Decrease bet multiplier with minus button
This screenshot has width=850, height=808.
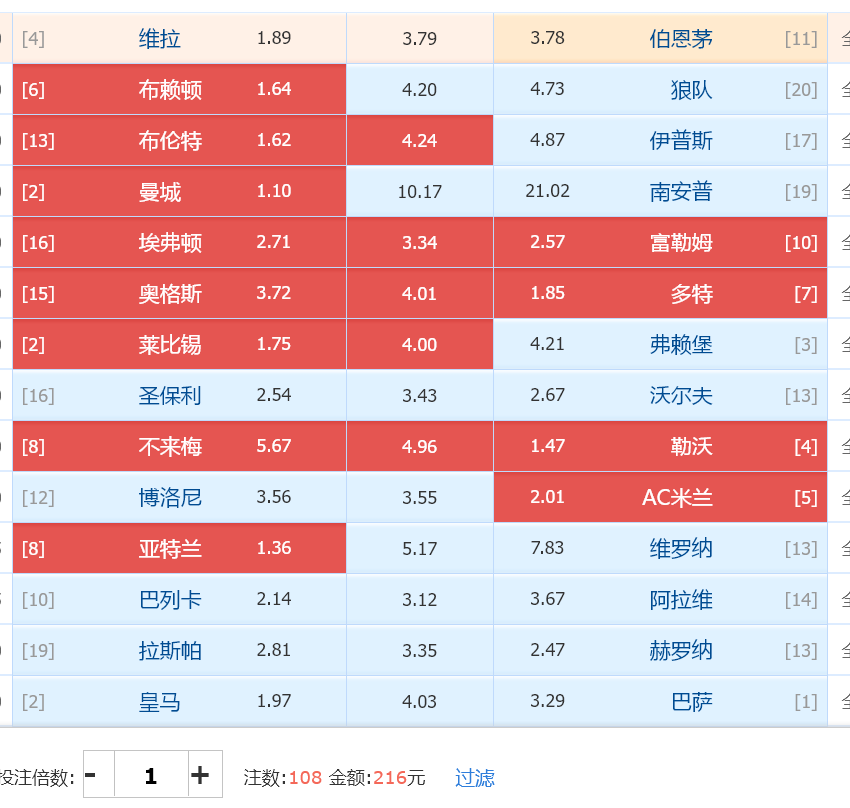point(99,774)
